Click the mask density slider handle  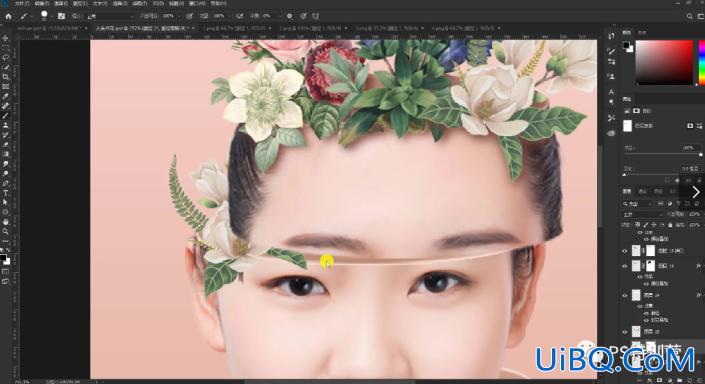click(701, 154)
